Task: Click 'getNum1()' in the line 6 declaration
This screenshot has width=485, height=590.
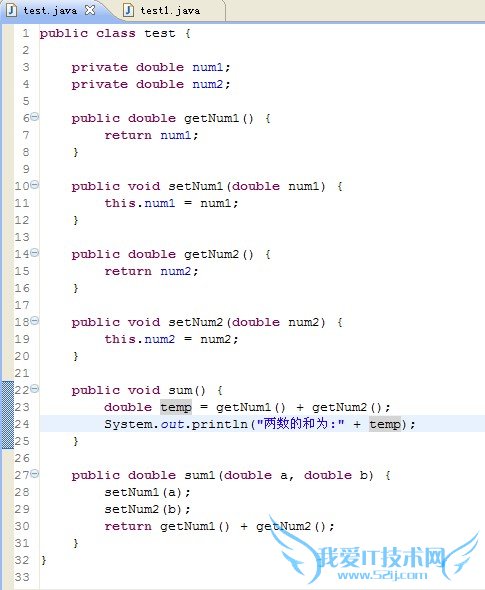Action: click(219, 119)
